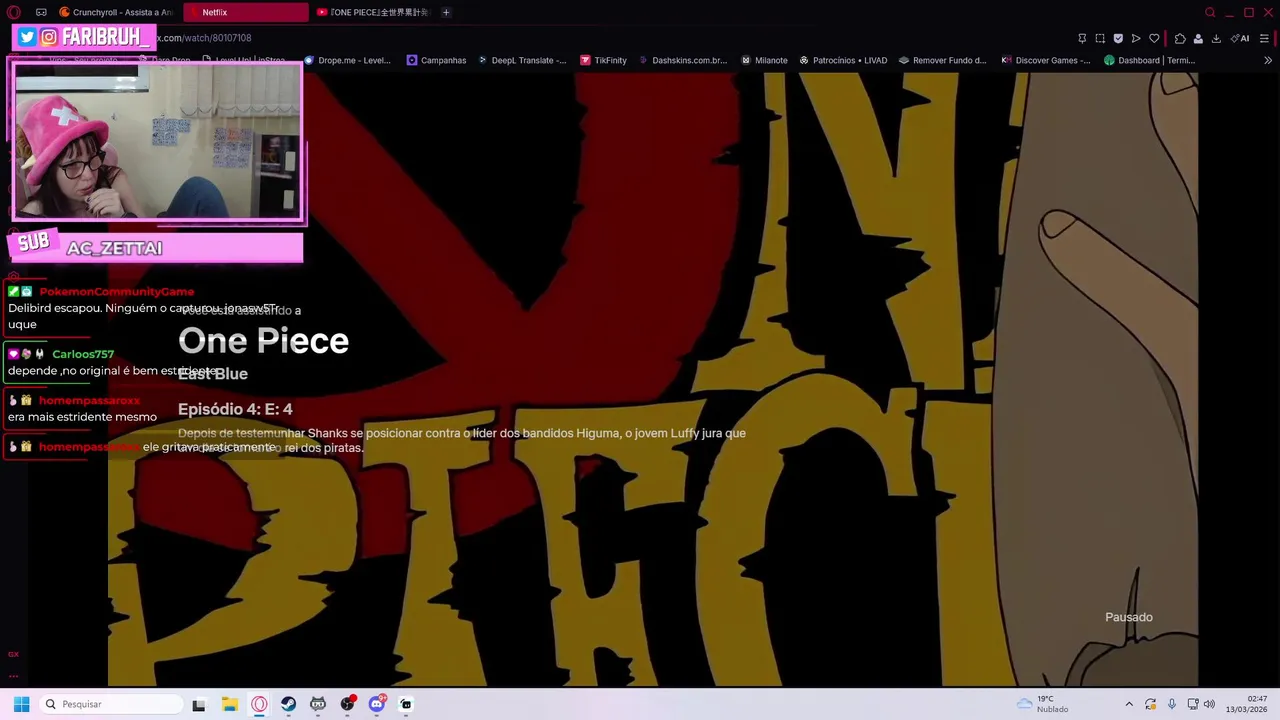The height and width of the screenshot is (720, 1280).
Task: Switch to the Crunchyroll tab
Action: [x=116, y=12]
